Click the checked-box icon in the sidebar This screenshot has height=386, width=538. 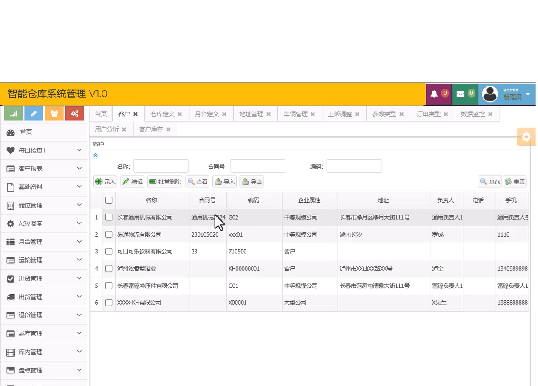[11, 279]
